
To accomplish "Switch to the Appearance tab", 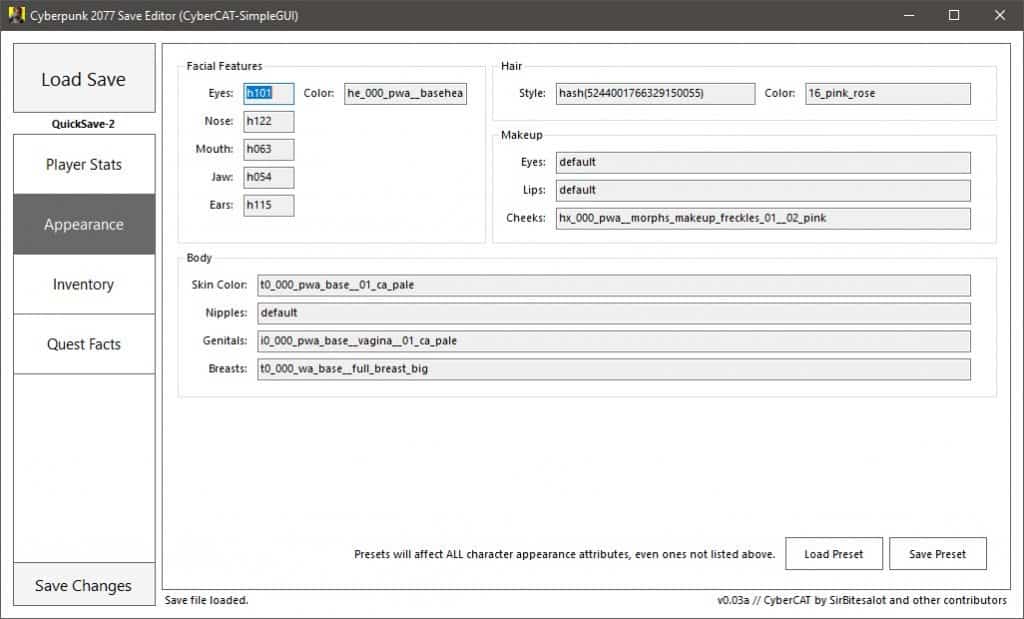I will point(83,224).
